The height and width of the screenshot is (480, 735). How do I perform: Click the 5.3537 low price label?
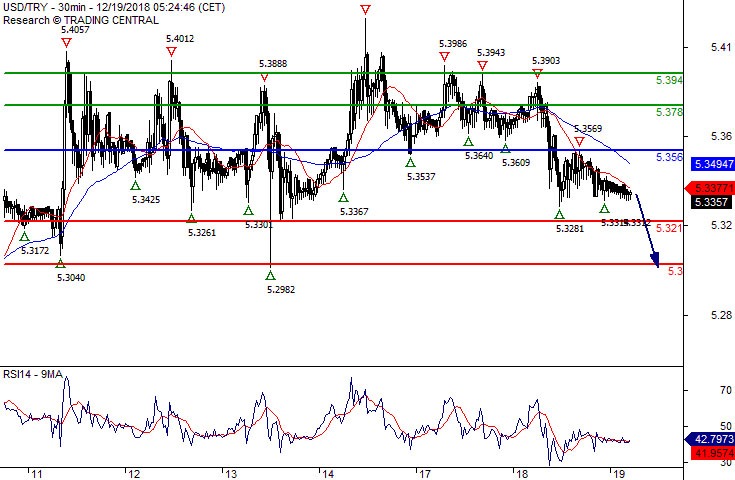click(x=421, y=177)
